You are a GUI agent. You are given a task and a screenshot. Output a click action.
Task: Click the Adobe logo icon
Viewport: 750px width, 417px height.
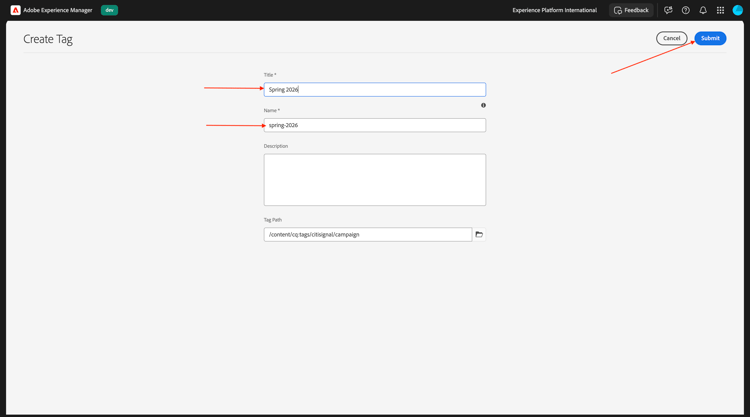click(x=15, y=10)
